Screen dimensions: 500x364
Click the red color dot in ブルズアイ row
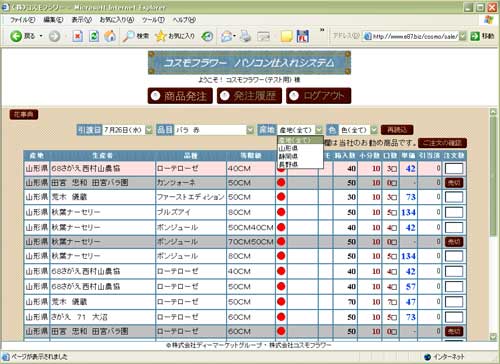[x=281, y=212]
